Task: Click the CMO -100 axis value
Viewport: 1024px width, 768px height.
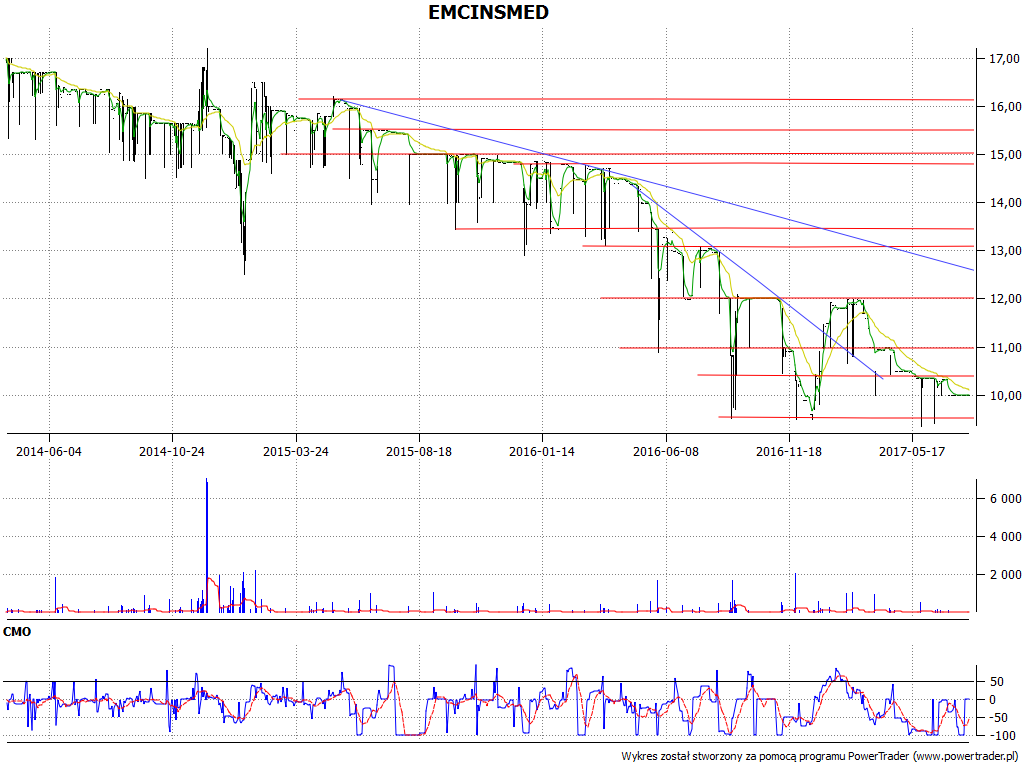Action: (1002, 735)
